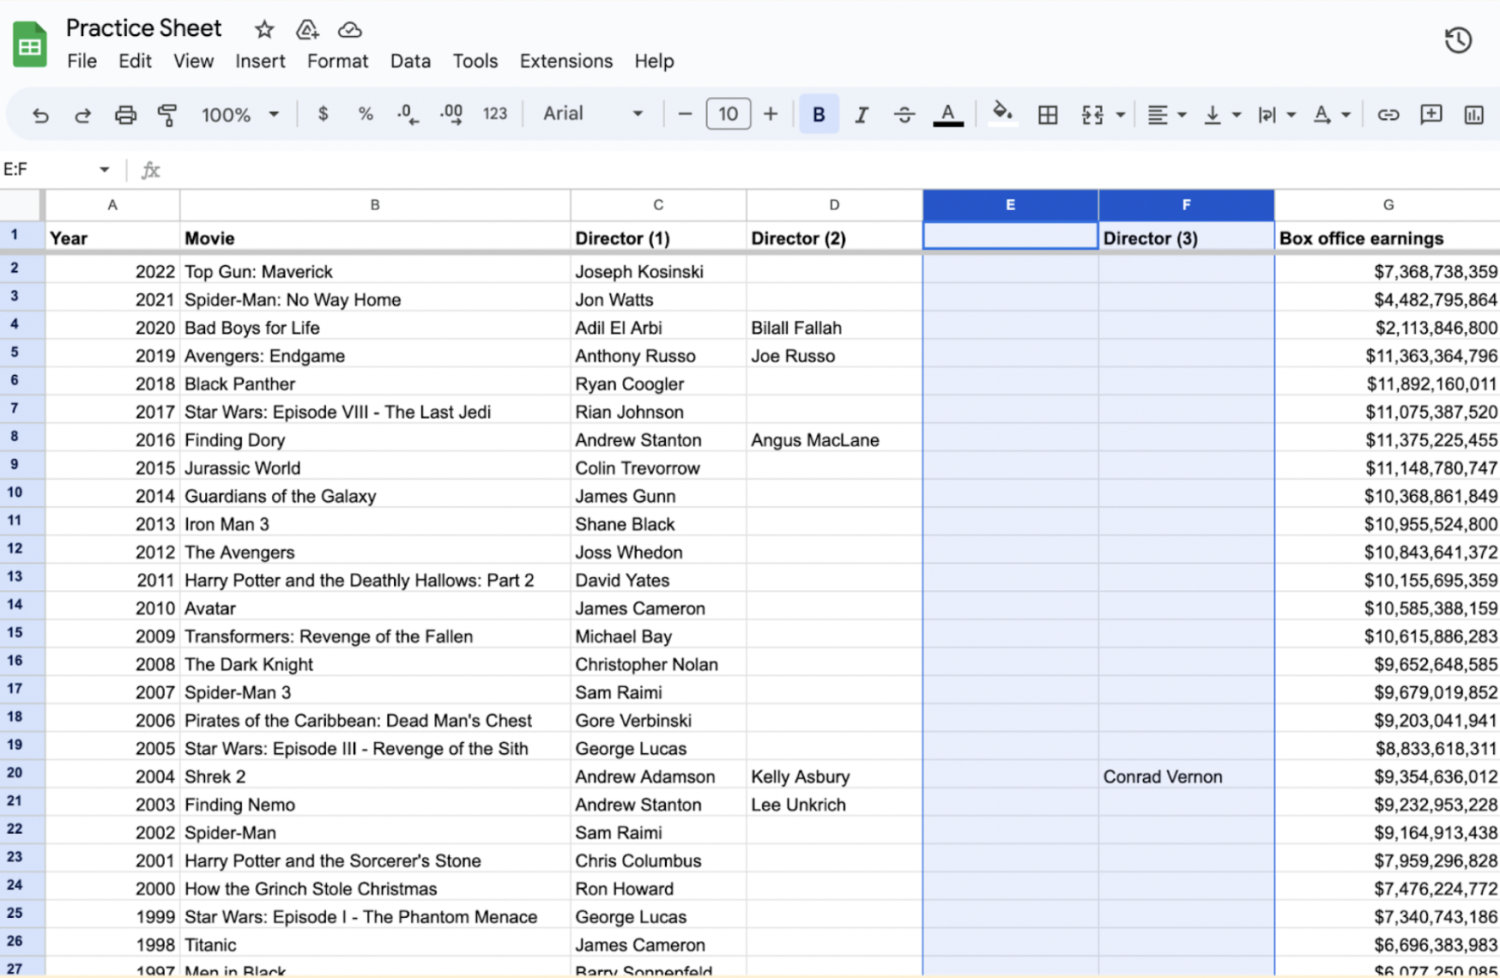Open the Arial font dropdown
Viewport: 1500px width, 978px height.
(x=593, y=114)
